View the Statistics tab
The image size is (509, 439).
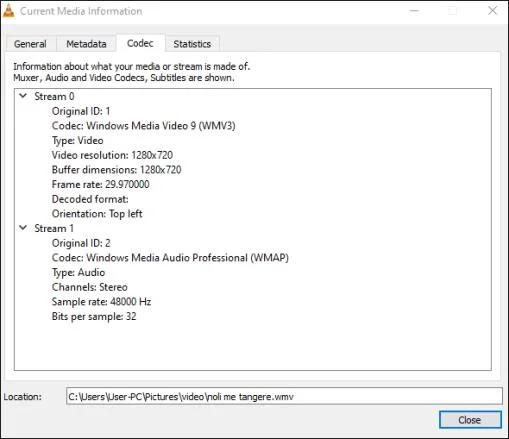tap(192, 44)
